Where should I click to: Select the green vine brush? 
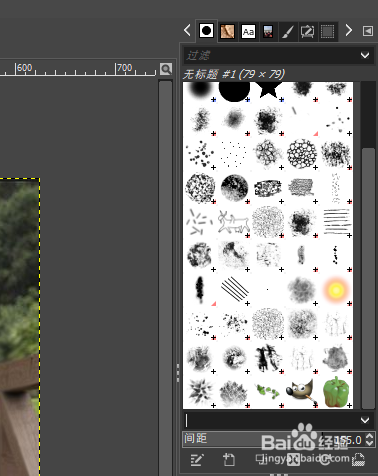(268, 392)
